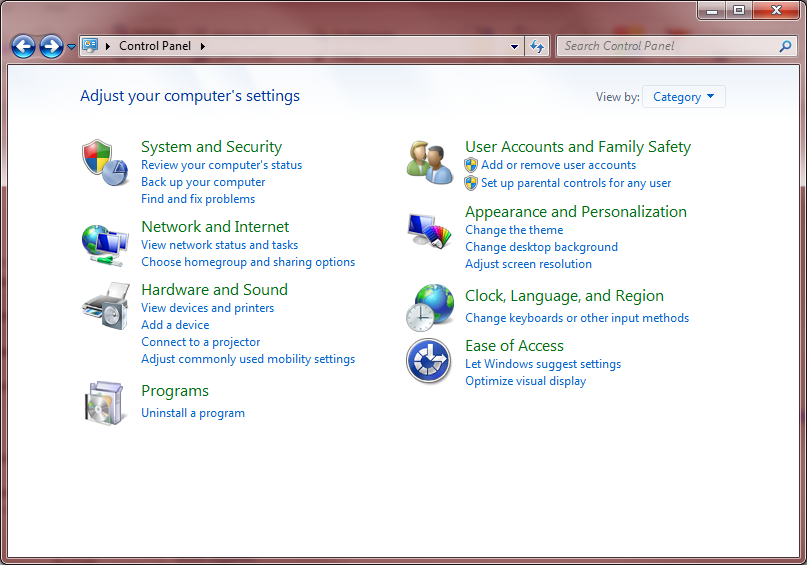This screenshot has height=565, width=807.
Task: Click the Hardware and Sound printer icon
Action: point(105,306)
